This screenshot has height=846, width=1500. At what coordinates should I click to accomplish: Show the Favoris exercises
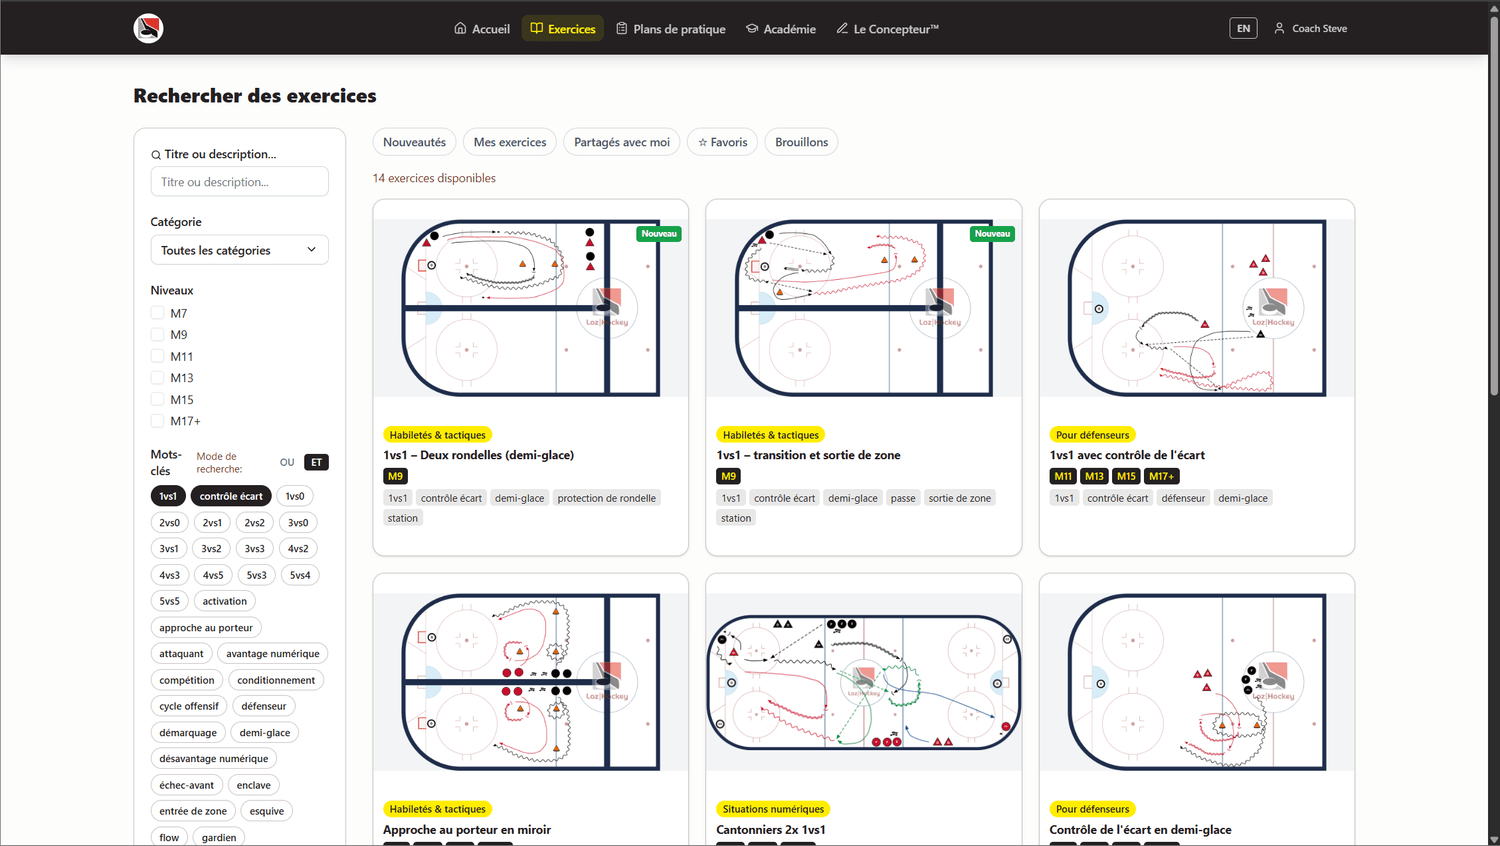(x=723, y=142)
